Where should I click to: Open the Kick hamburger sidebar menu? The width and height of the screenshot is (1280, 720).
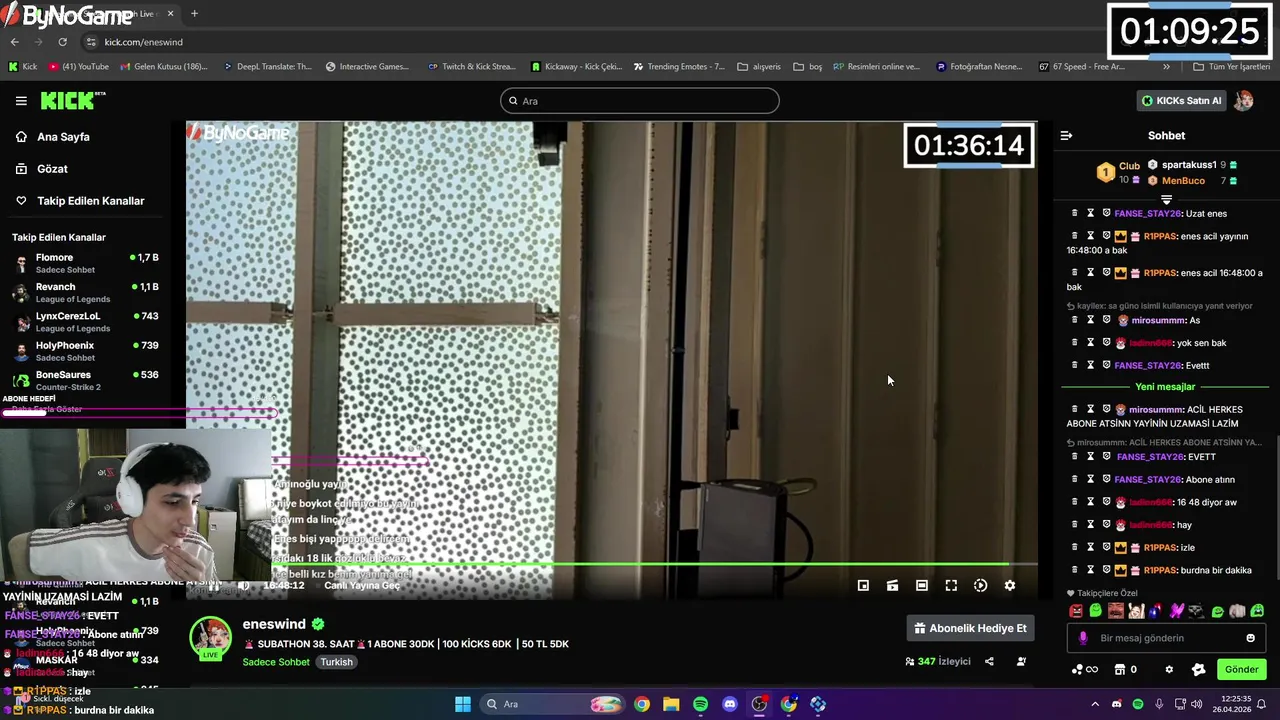click(21, 100)
